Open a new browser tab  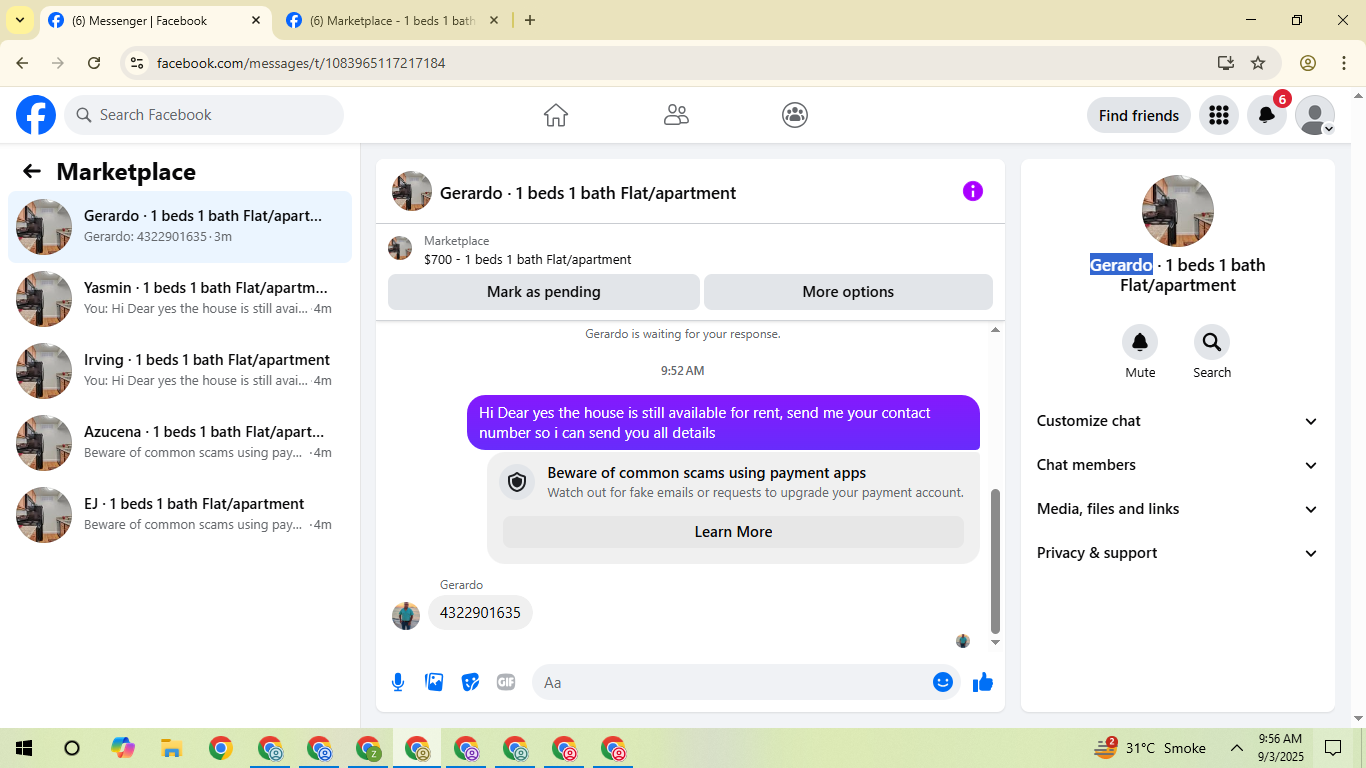click(x=530, y=20)
